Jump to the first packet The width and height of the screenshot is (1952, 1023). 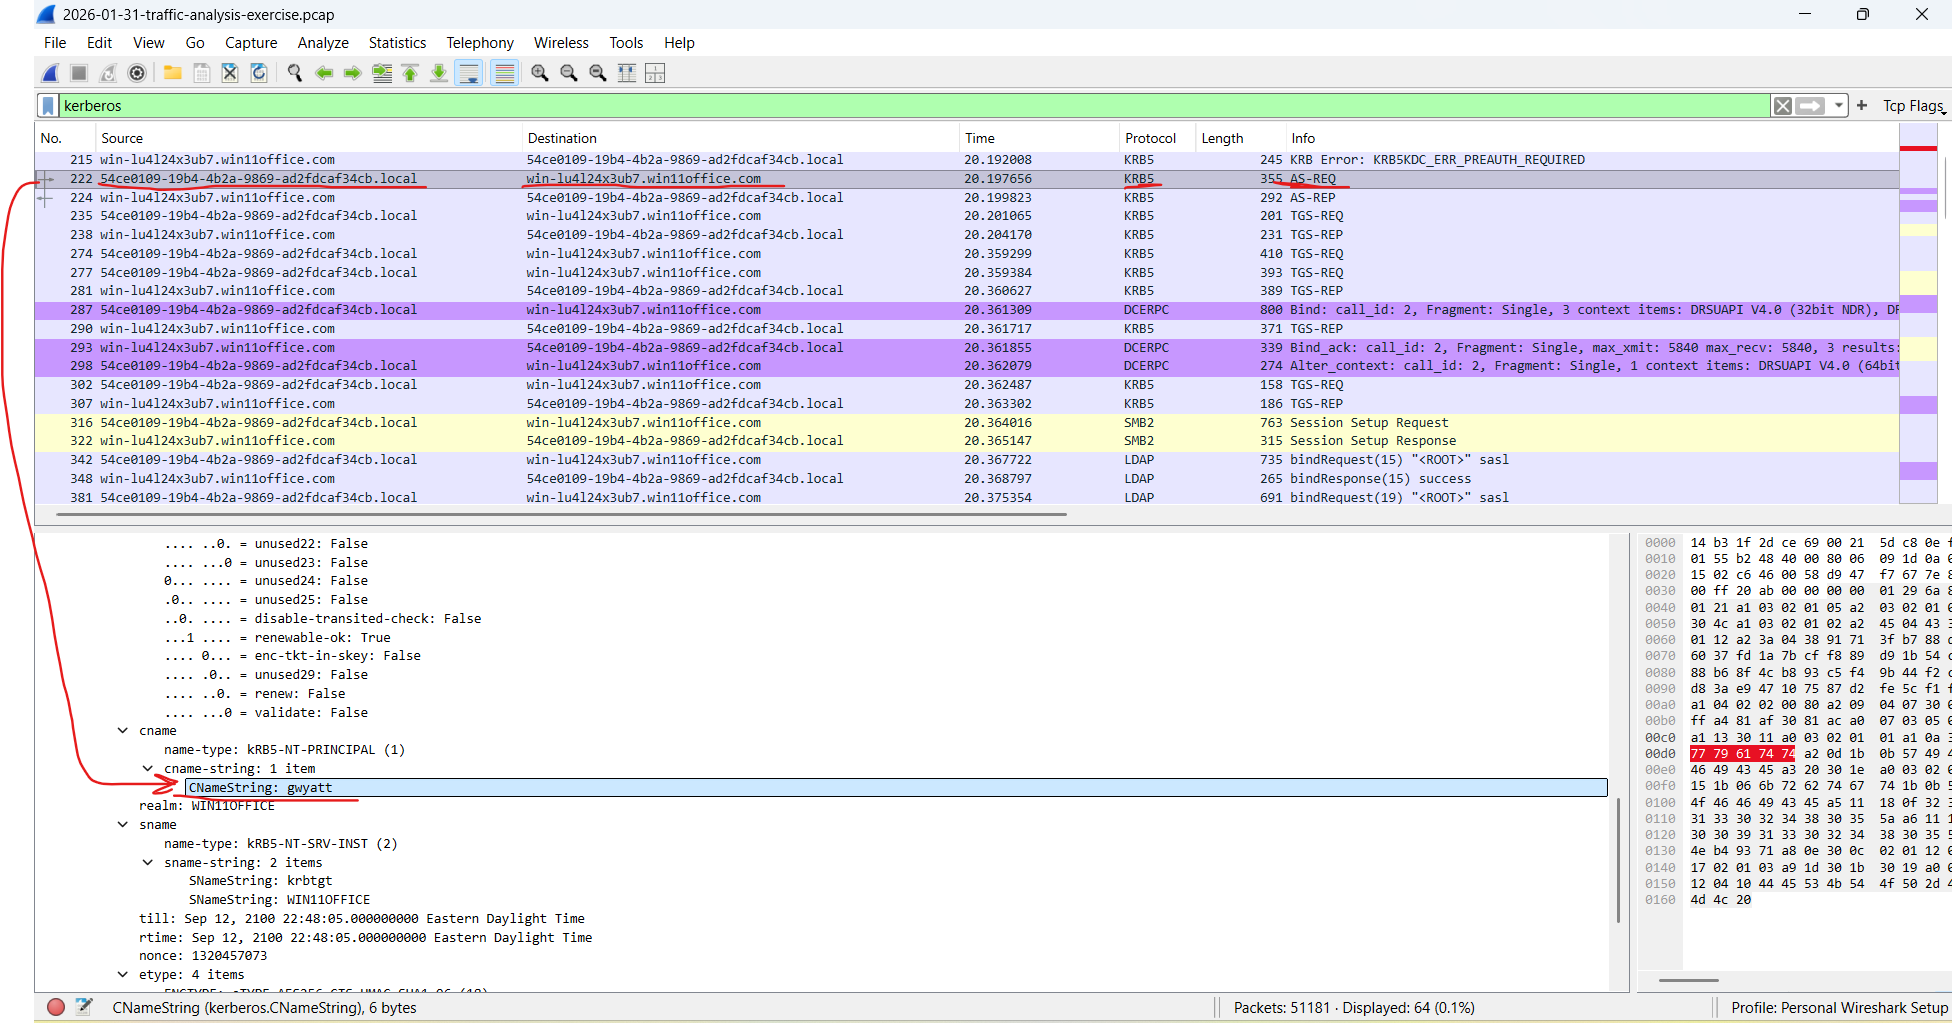point(410,73)
